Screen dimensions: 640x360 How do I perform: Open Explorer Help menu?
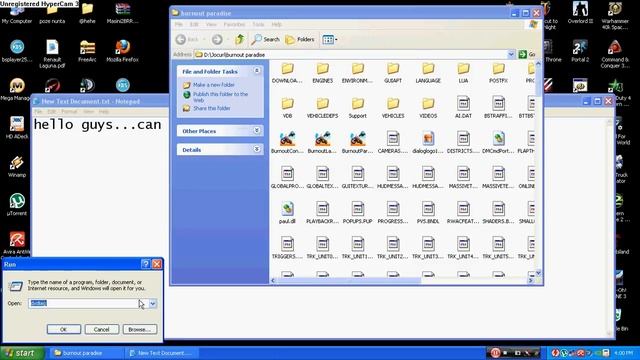pos(277,24)
